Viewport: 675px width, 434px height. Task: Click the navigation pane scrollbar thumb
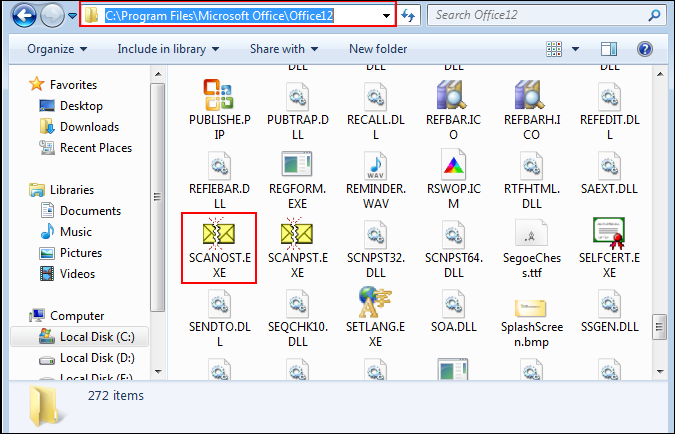coord(158,197)
